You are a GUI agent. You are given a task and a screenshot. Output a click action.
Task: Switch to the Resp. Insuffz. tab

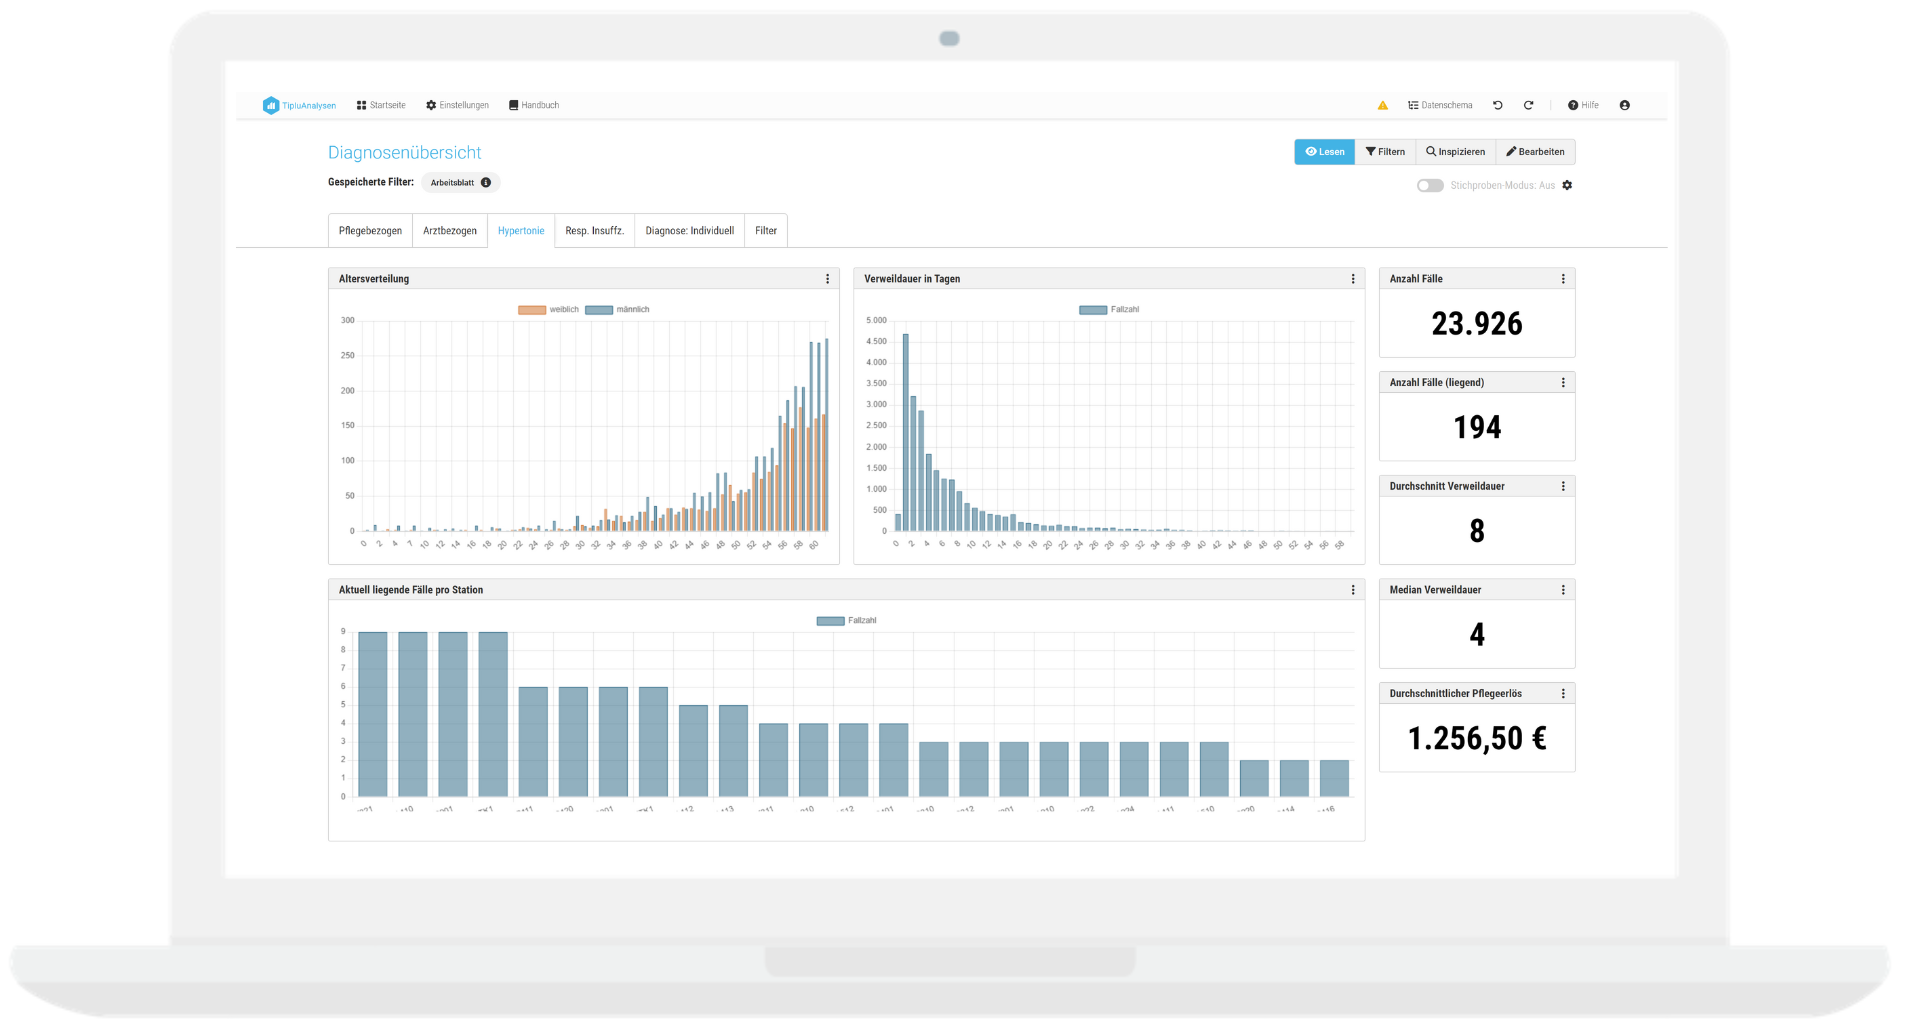(x=594, y=231)
